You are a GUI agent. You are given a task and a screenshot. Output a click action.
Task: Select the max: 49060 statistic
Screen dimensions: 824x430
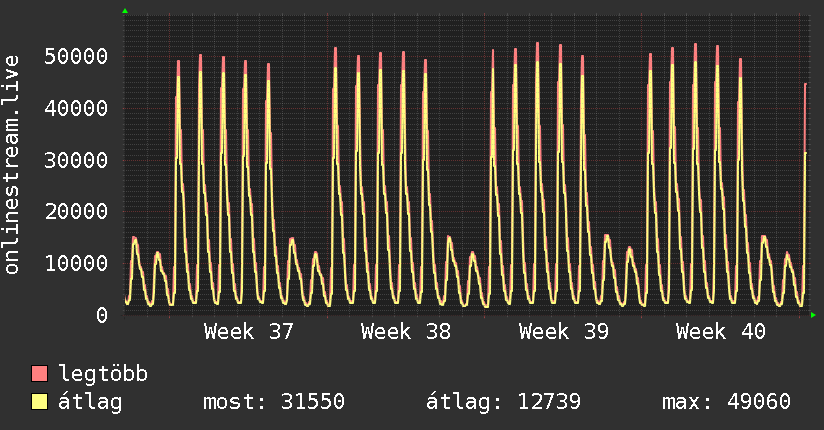[726, 402]
